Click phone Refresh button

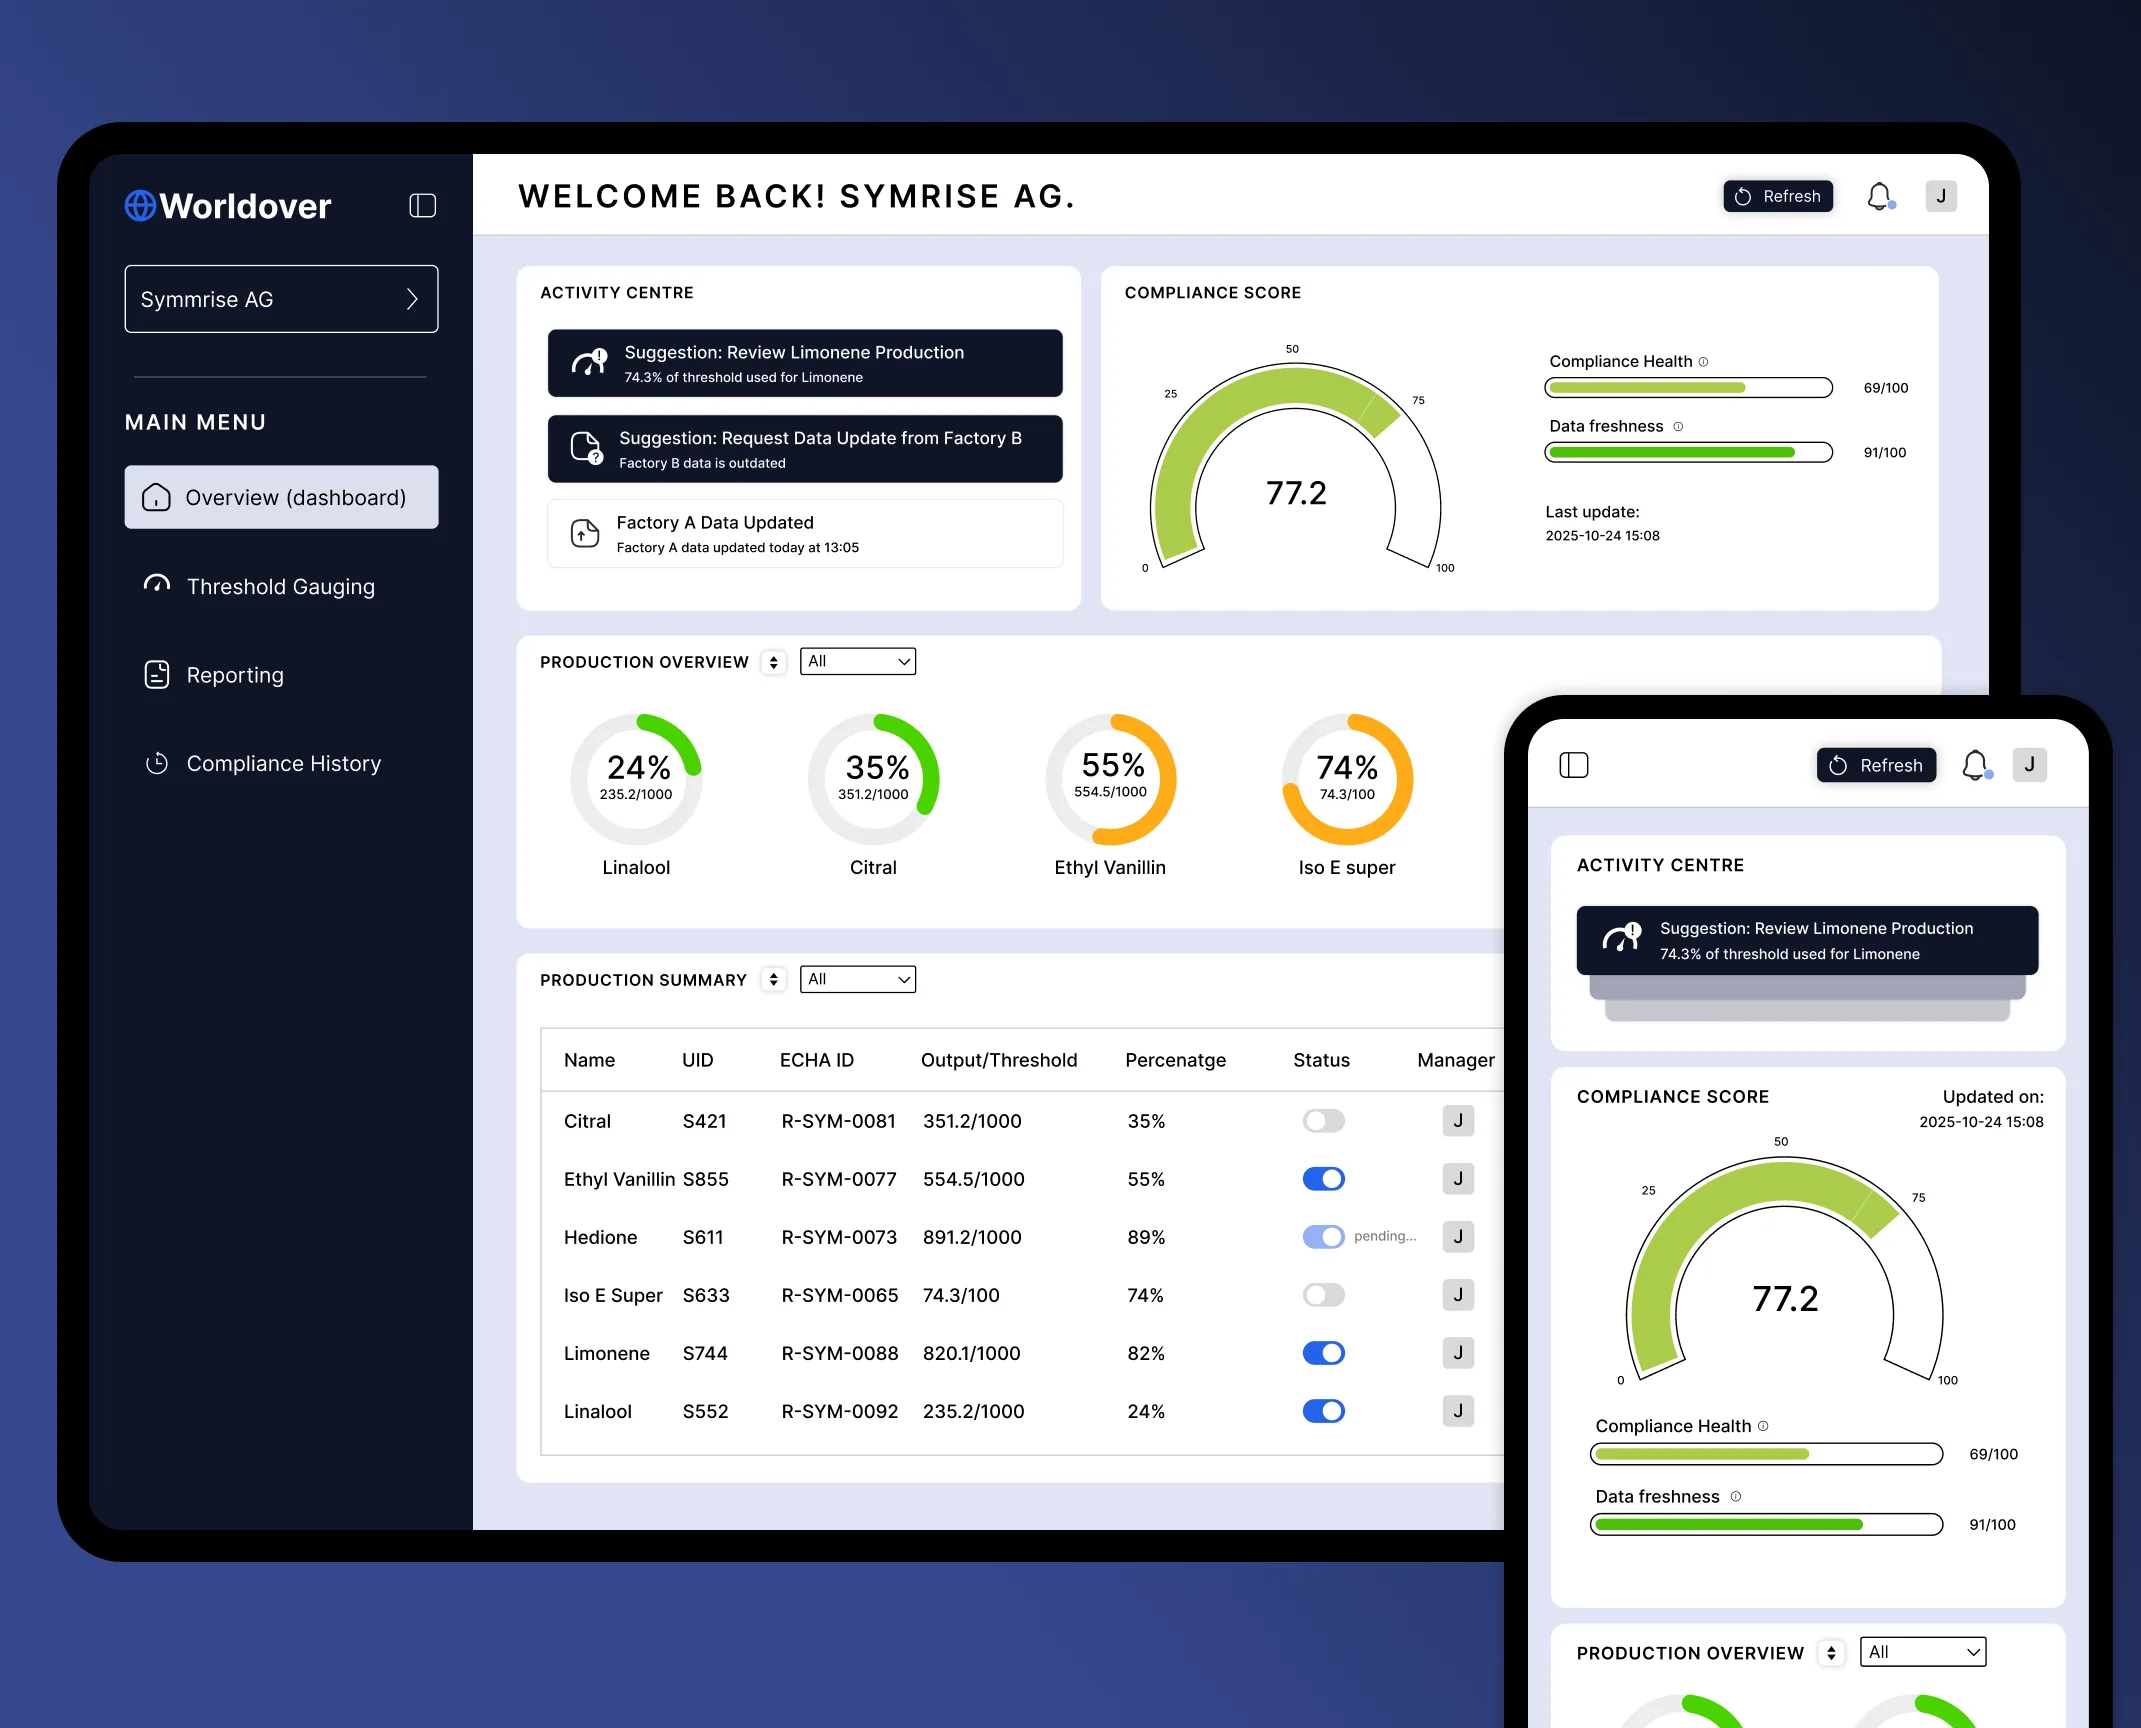pyautogui.click(x=1876, y=766)
